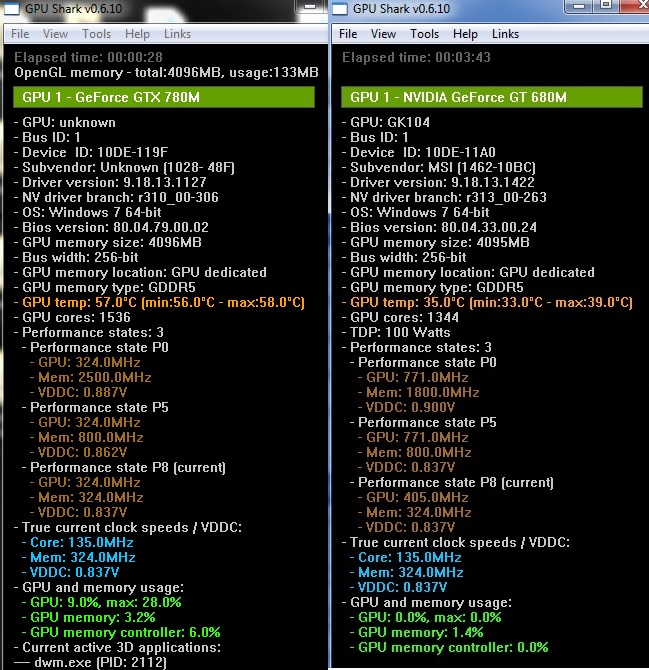Image resolution: width=649 pixels, height=670 pixels.
Task: Click GPU memory controller: 0.0% line
Action: pos(449,647)
